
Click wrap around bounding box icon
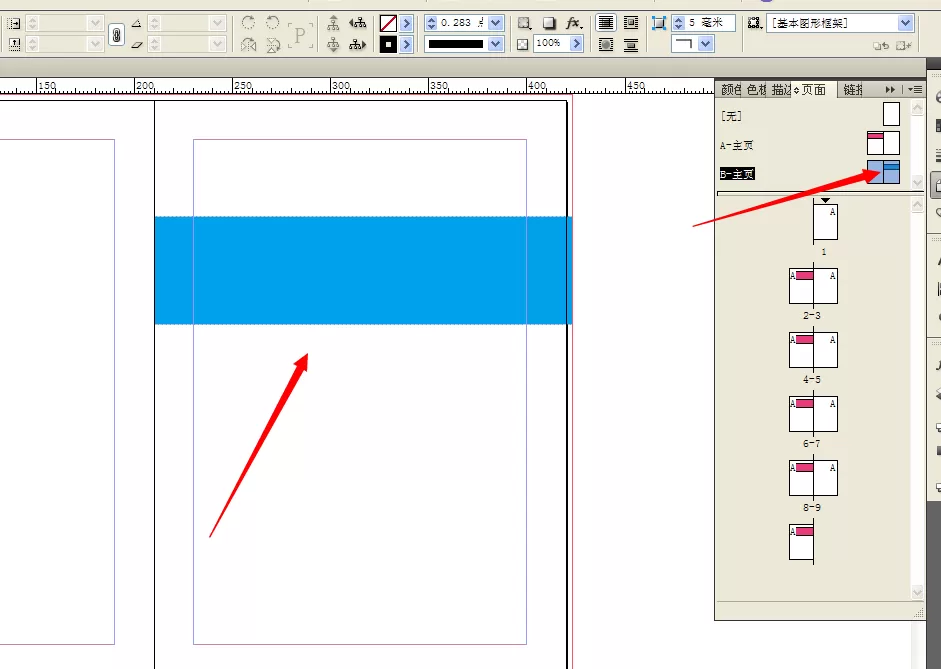click(x=631, y=23)
